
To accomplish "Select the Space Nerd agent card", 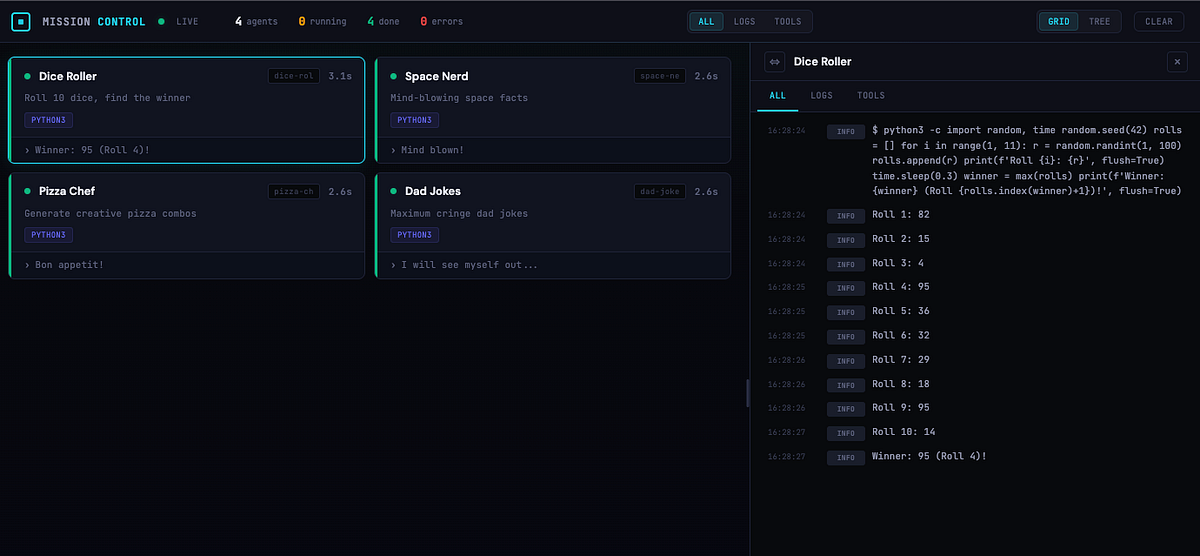I will tap(553, 110).
